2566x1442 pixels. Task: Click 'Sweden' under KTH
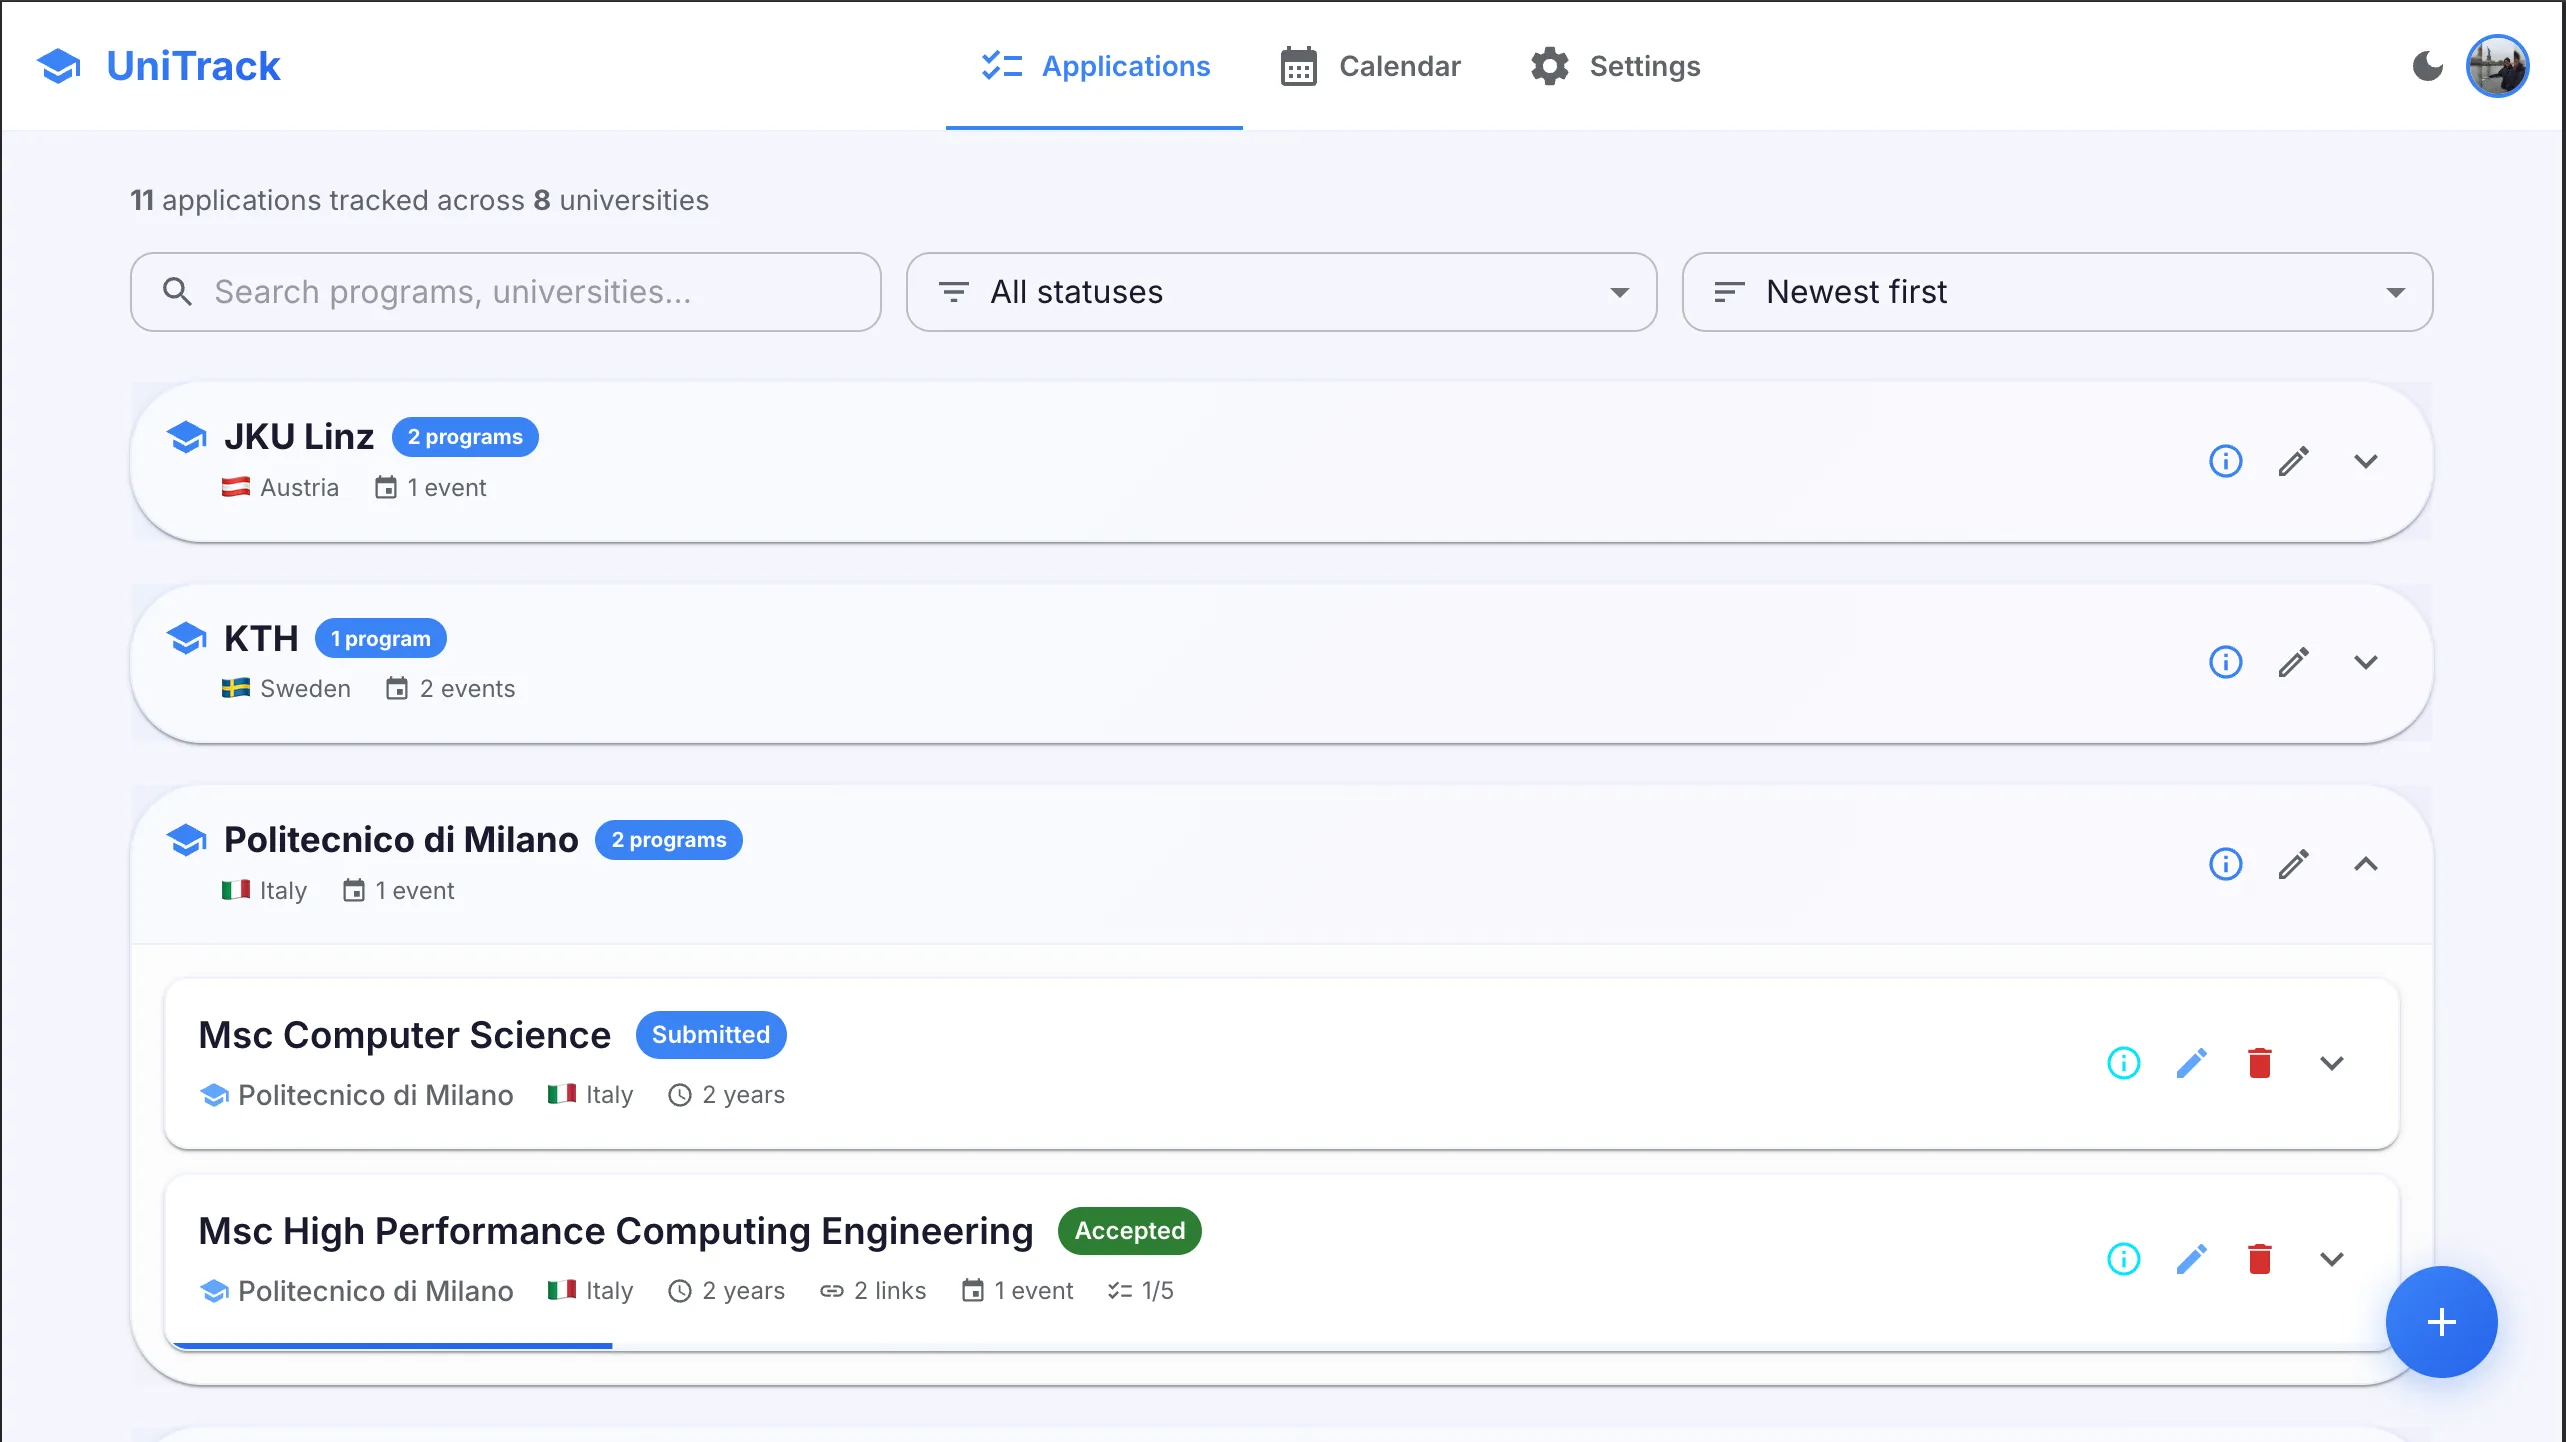[x=305, y=689]
